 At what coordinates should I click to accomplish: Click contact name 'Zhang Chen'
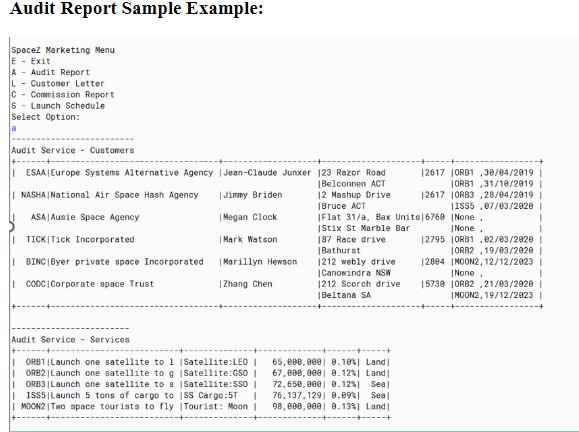[248, 284]
